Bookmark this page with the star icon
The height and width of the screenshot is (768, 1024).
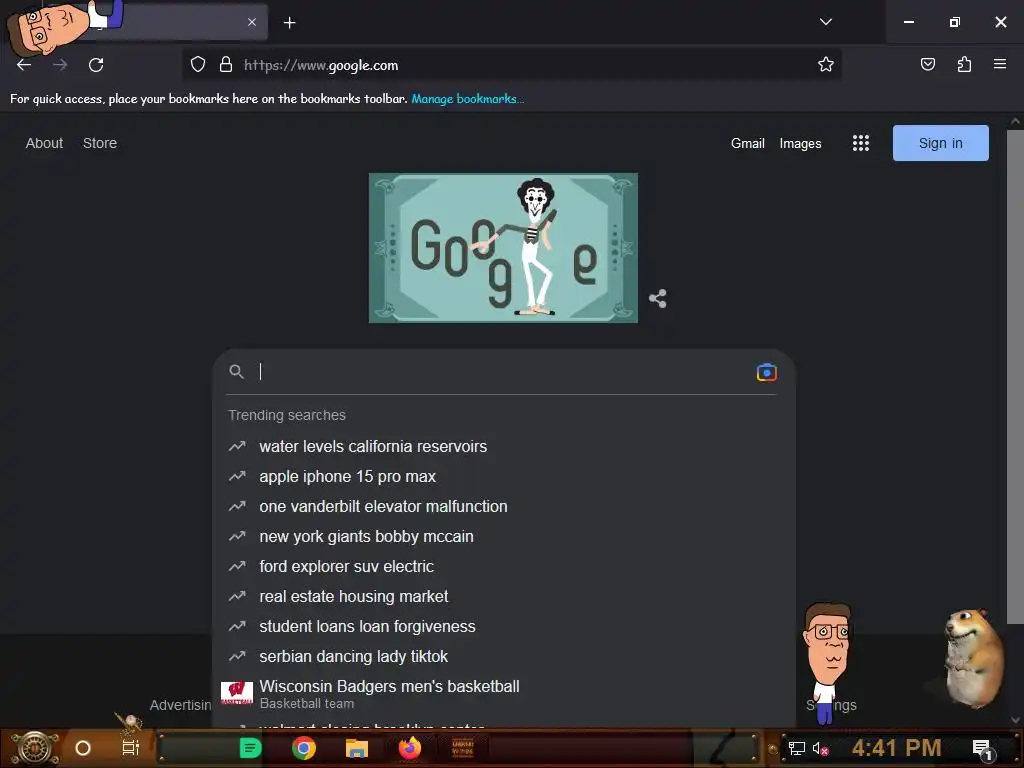click(825, 64)
